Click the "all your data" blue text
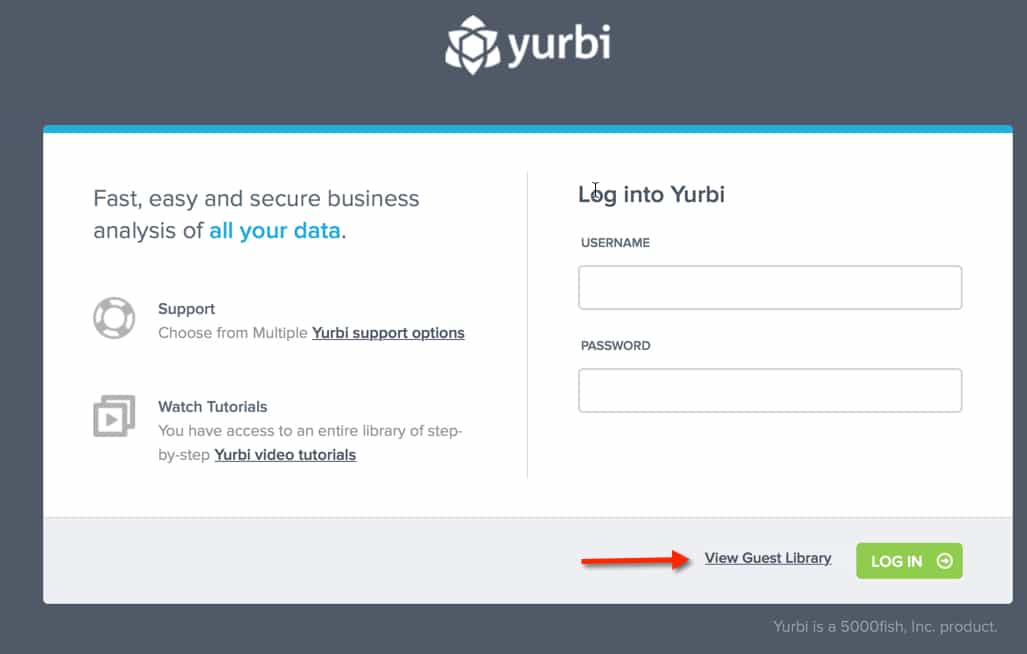 tap(274, 230)
